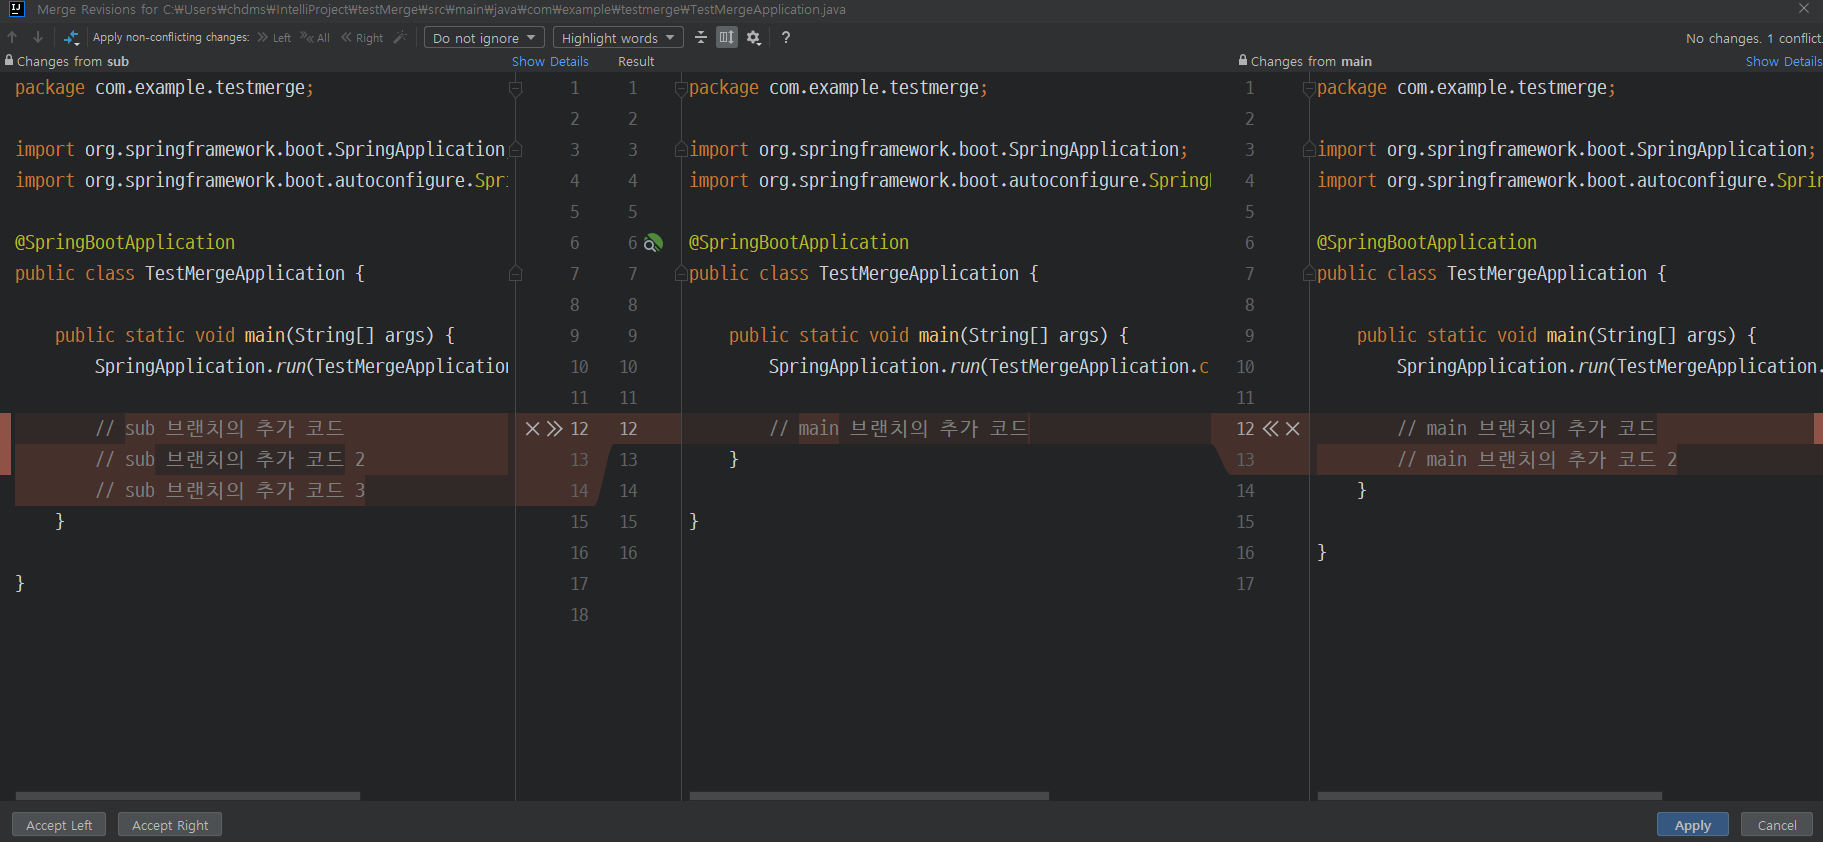Jump to next difference arrow

(38, 38)
